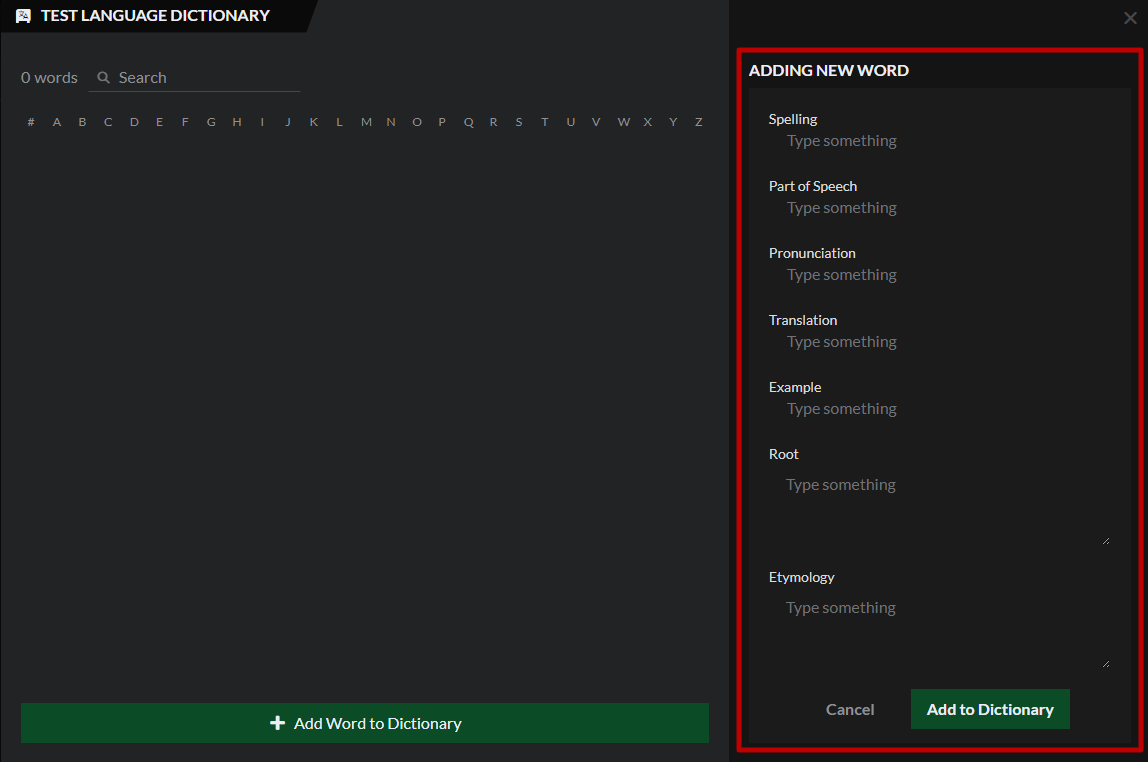Viewport: 1148px width, 762px height.
Task: Filter words by letter N
Action: (x=391, y=122)
